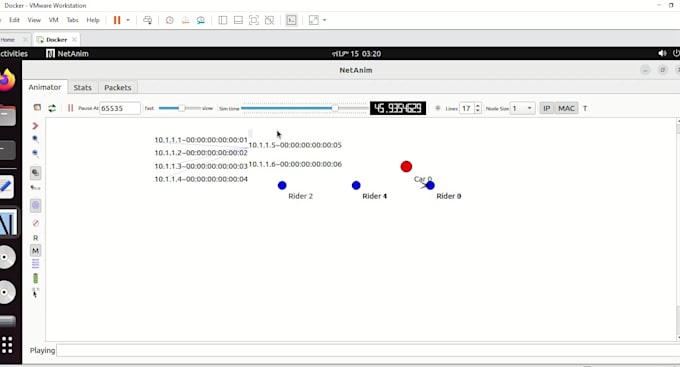The height and width of the screenshot is (367, 680).
Task: Click the unity mode icon
Action: pos(269,20)
